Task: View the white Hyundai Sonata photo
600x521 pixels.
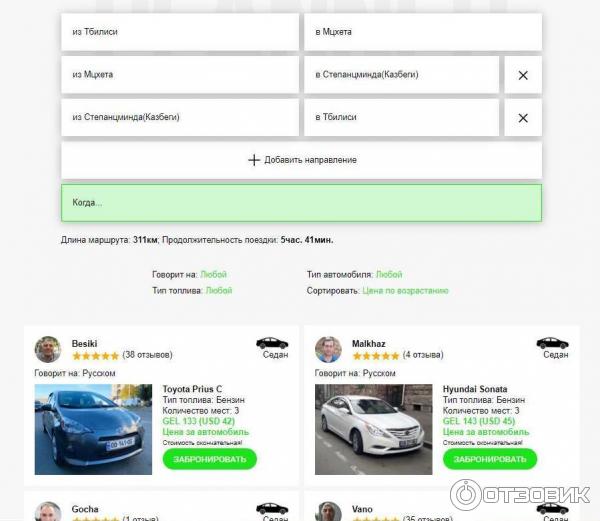Action: click(x=373, y=429)
